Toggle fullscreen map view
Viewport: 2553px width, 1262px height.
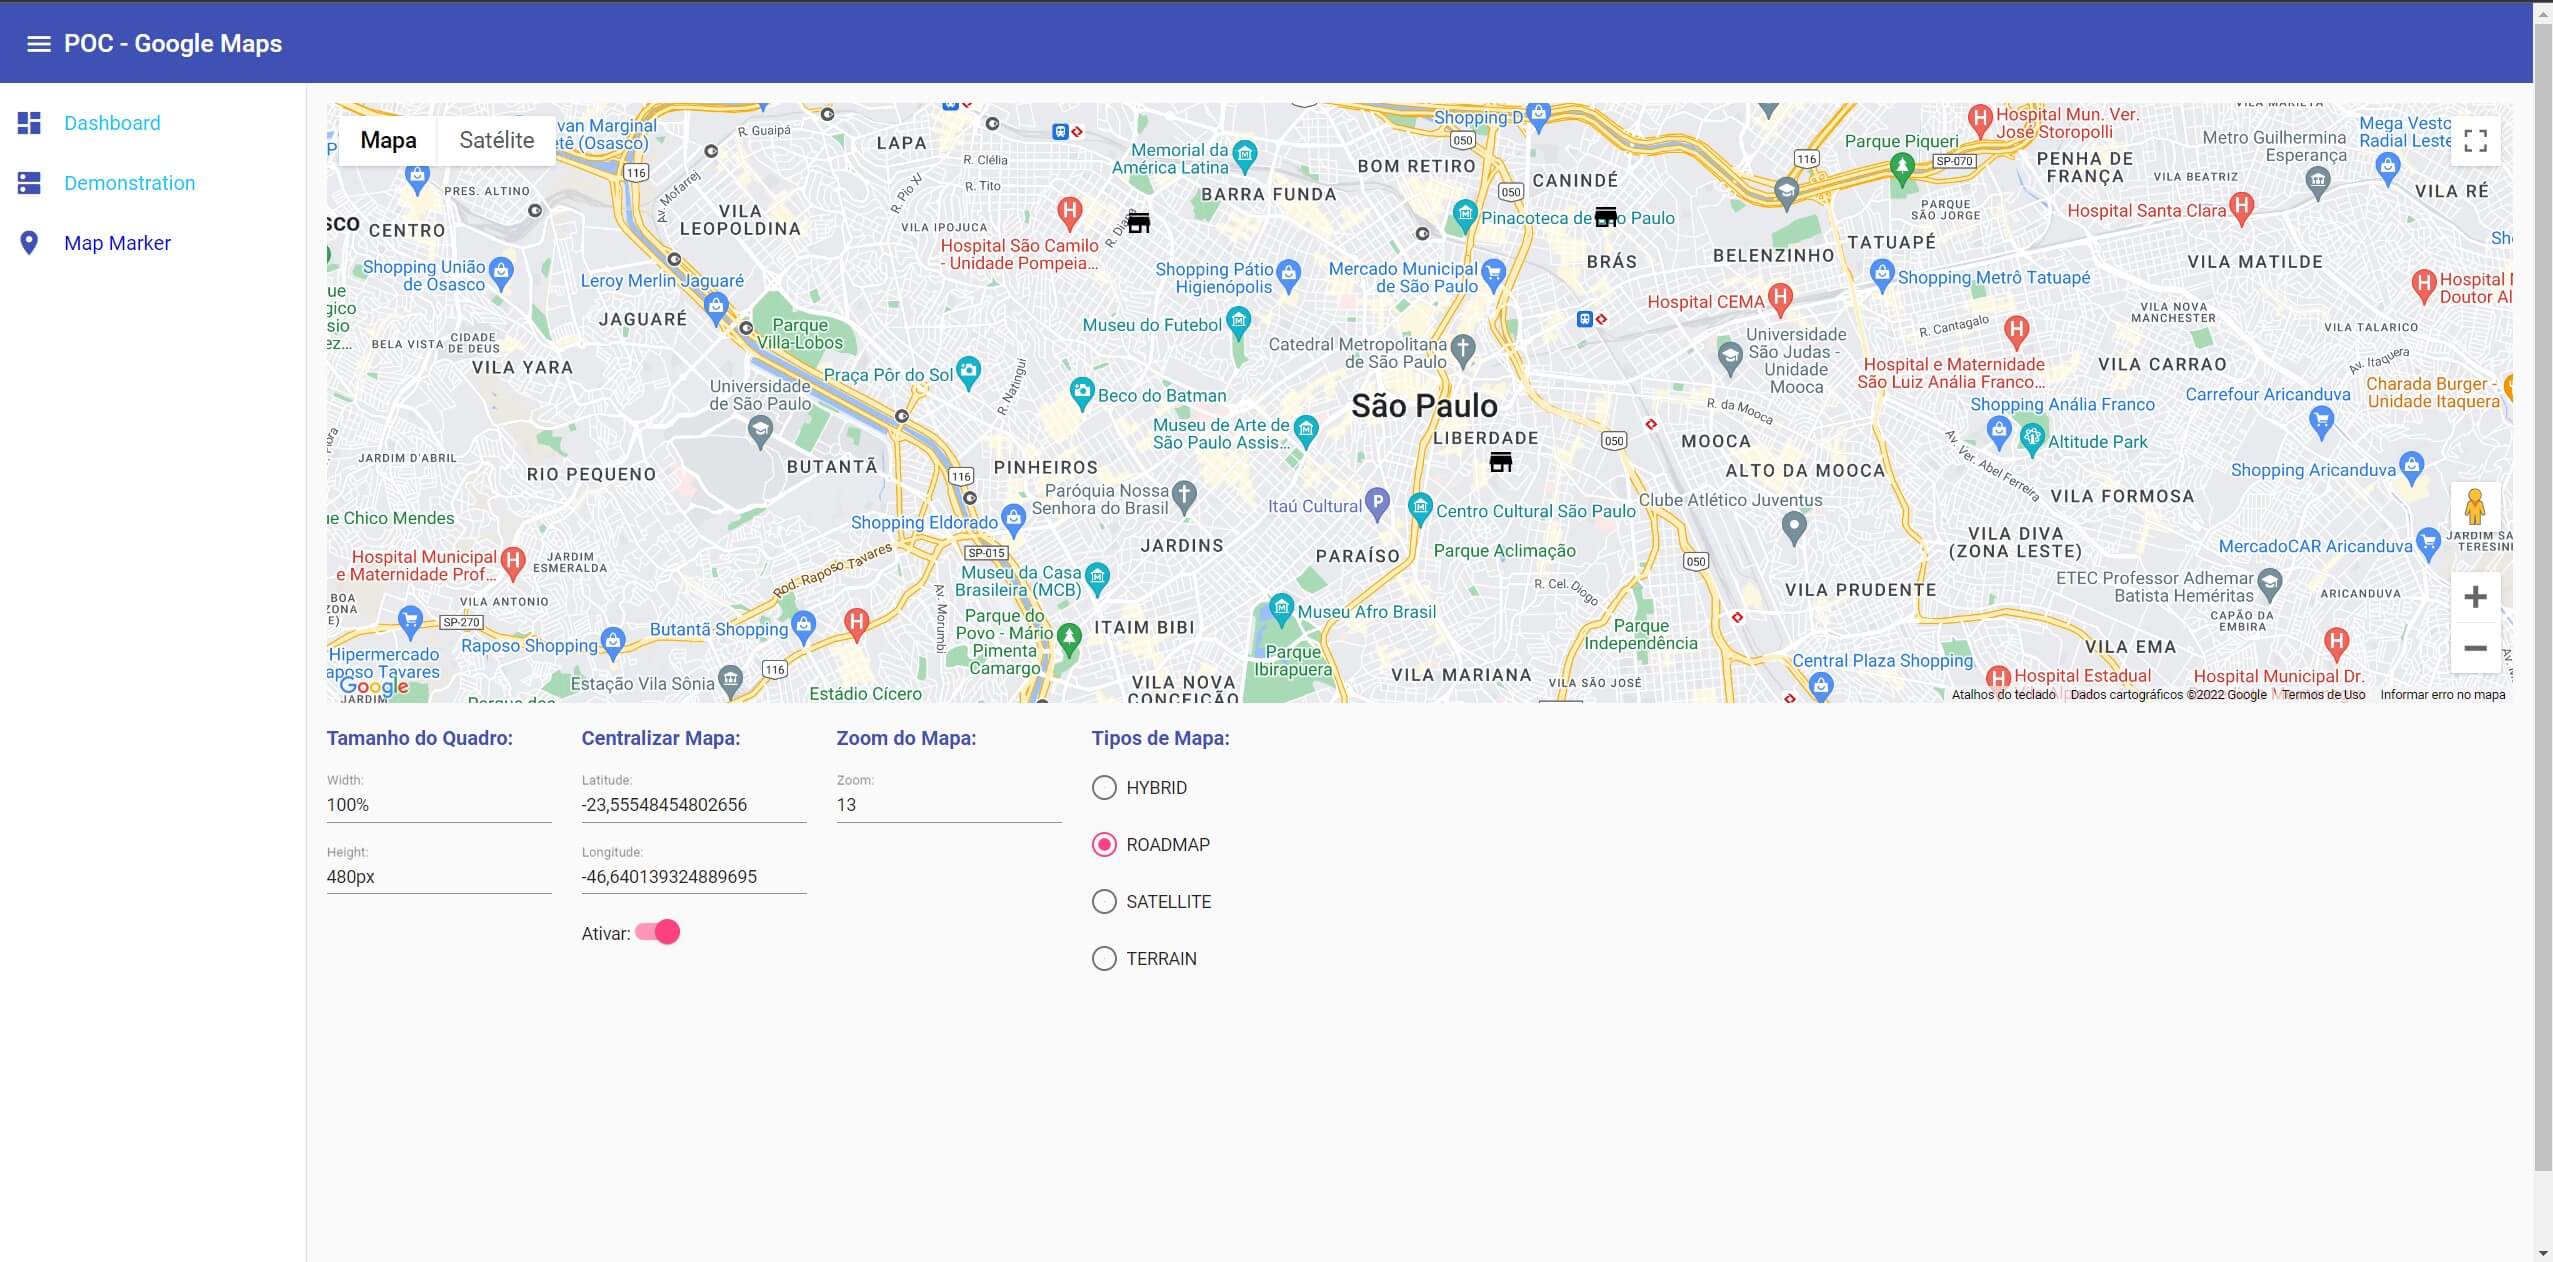(2475, 141)
